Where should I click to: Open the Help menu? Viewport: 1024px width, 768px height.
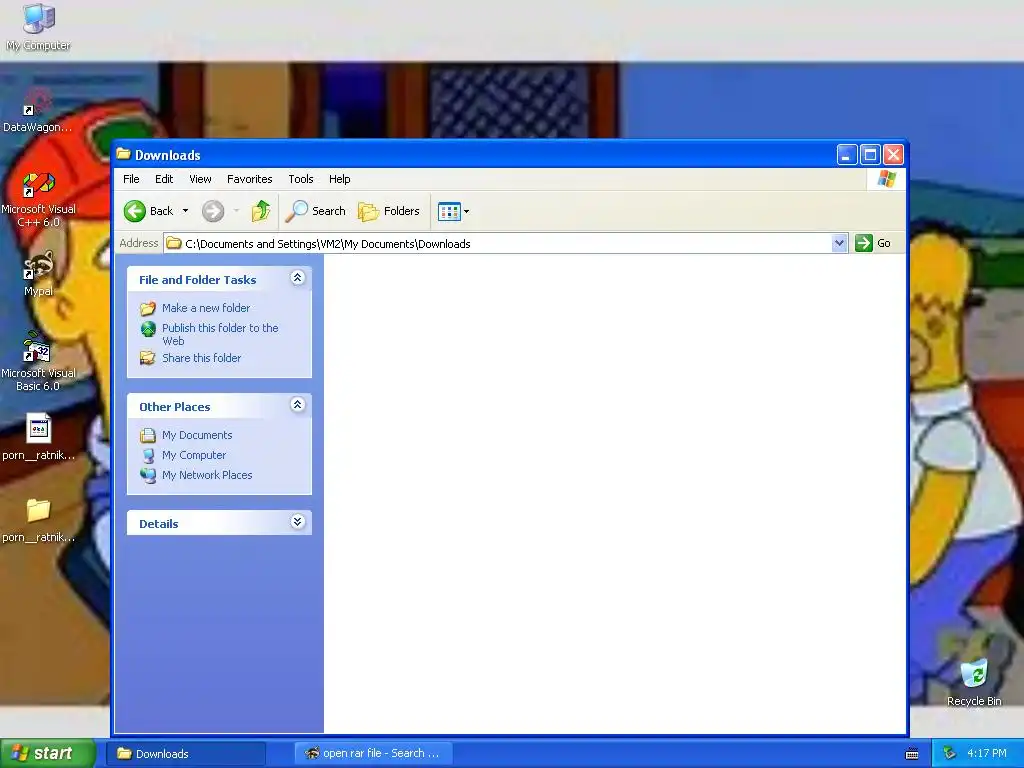pyautogui.click(x=340, y=179)
